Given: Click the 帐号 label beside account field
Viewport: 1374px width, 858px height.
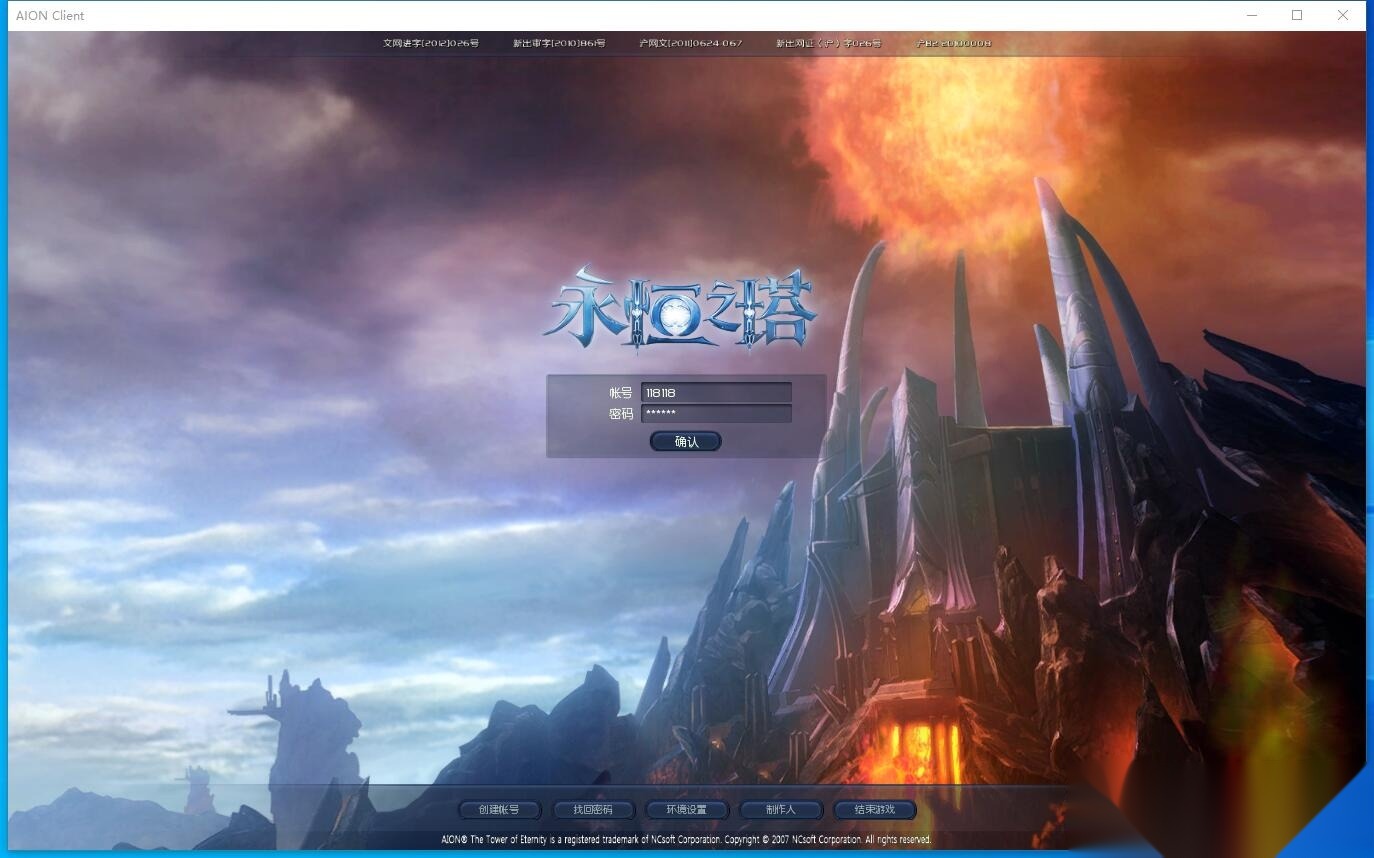Looking at the screenshot, I should 621,393.
